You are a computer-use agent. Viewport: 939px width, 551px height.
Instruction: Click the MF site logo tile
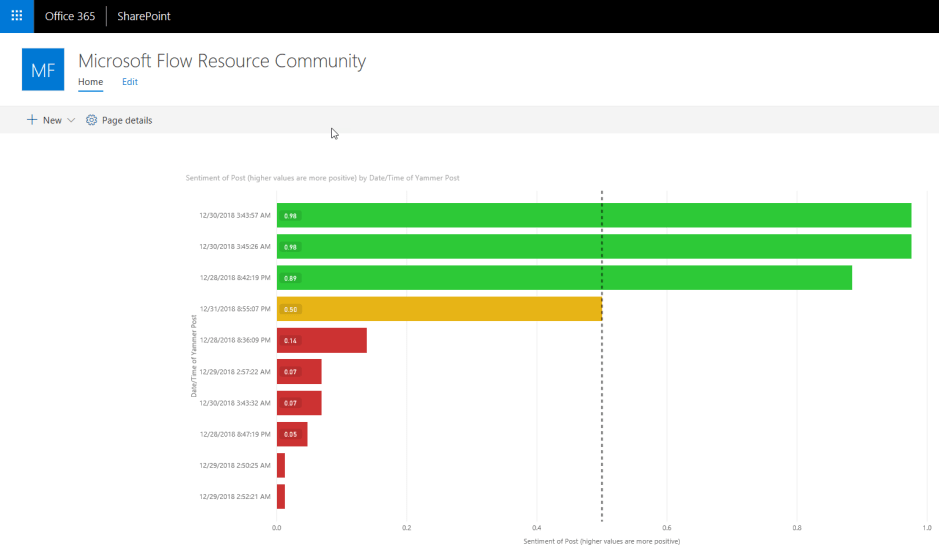(x=43, y=70)
